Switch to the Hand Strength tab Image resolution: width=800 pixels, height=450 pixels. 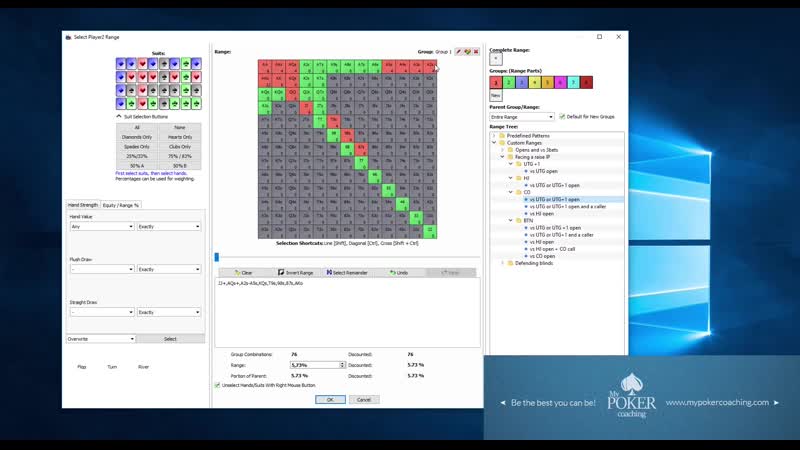point(83,205)
